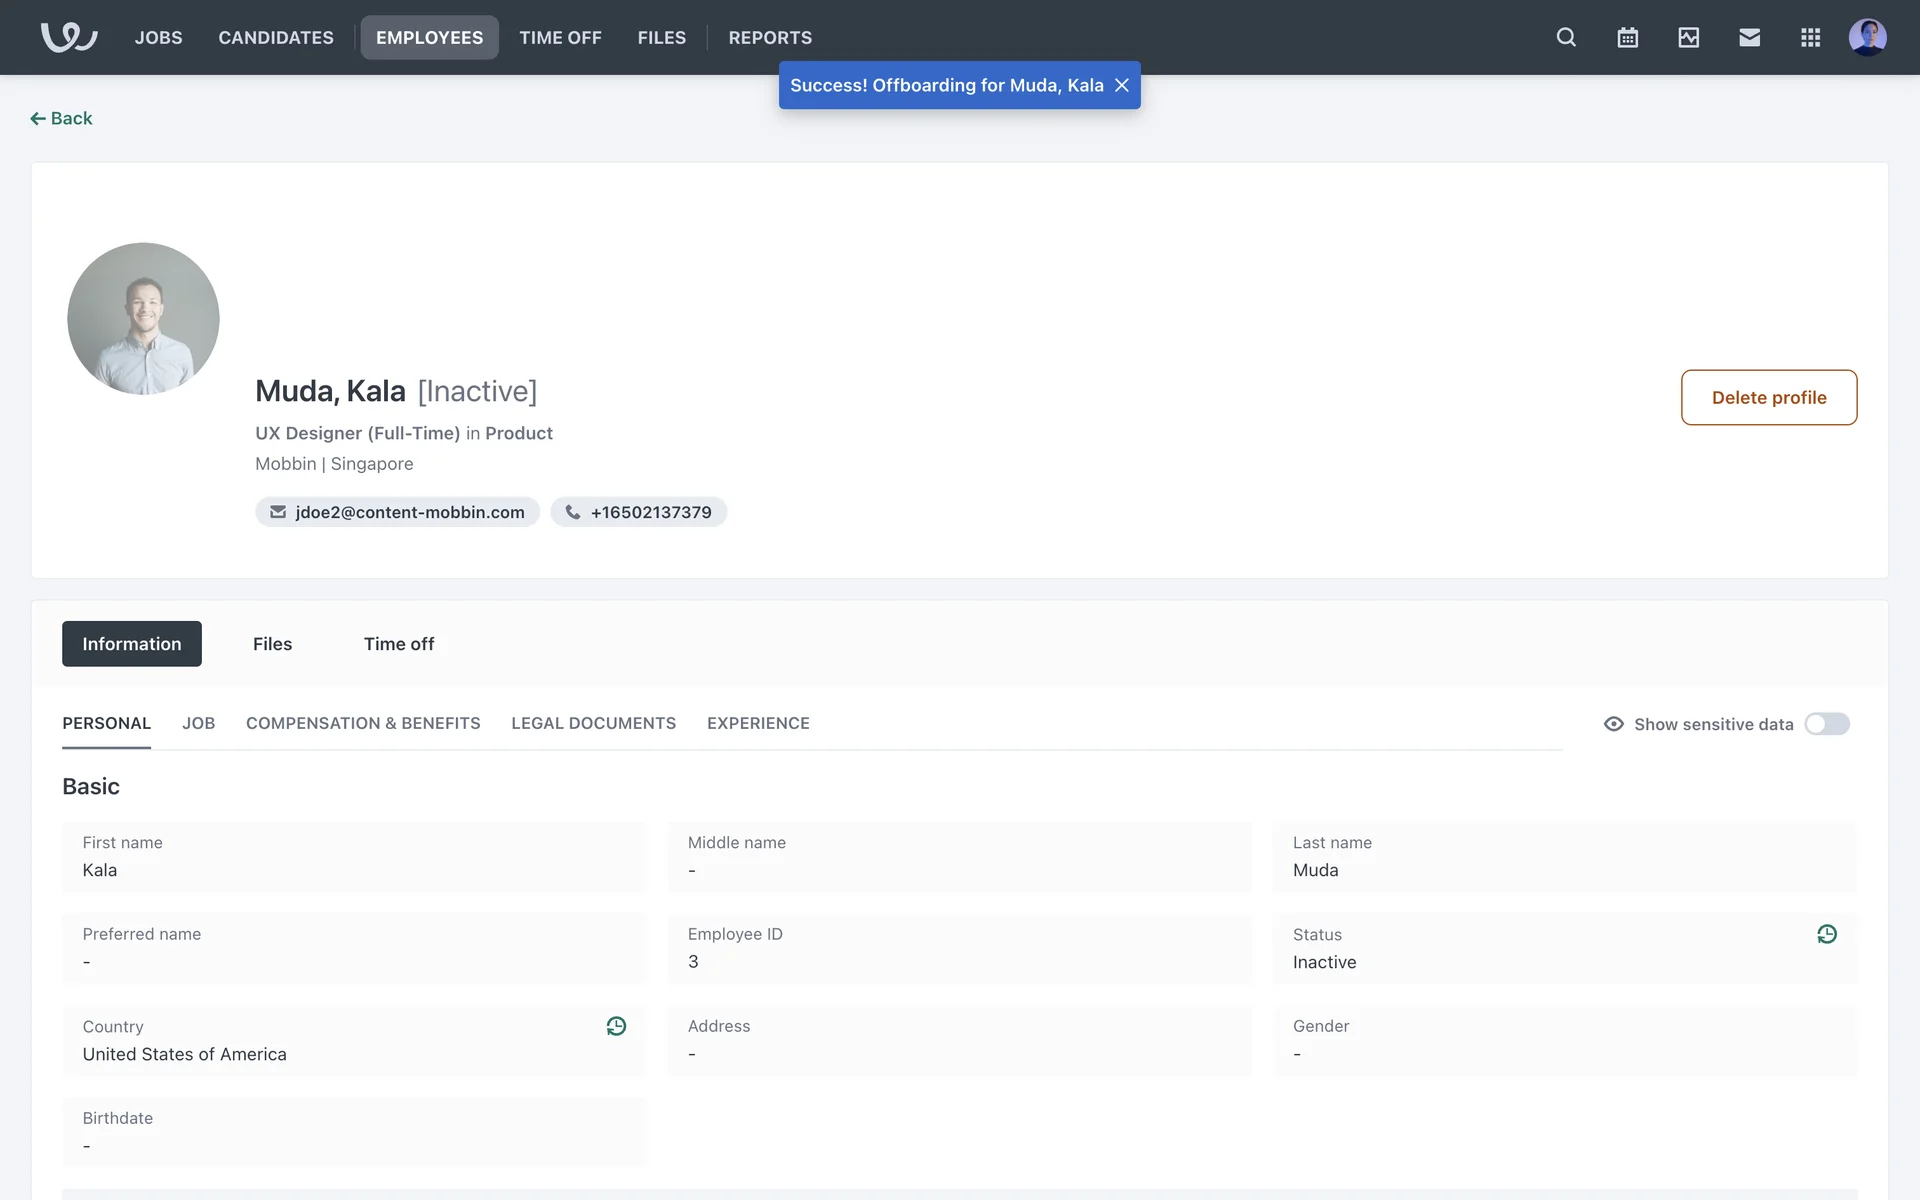View Country field history icon
Viewport: 1920px width, 1200px height.
(x=616, y=1026)
